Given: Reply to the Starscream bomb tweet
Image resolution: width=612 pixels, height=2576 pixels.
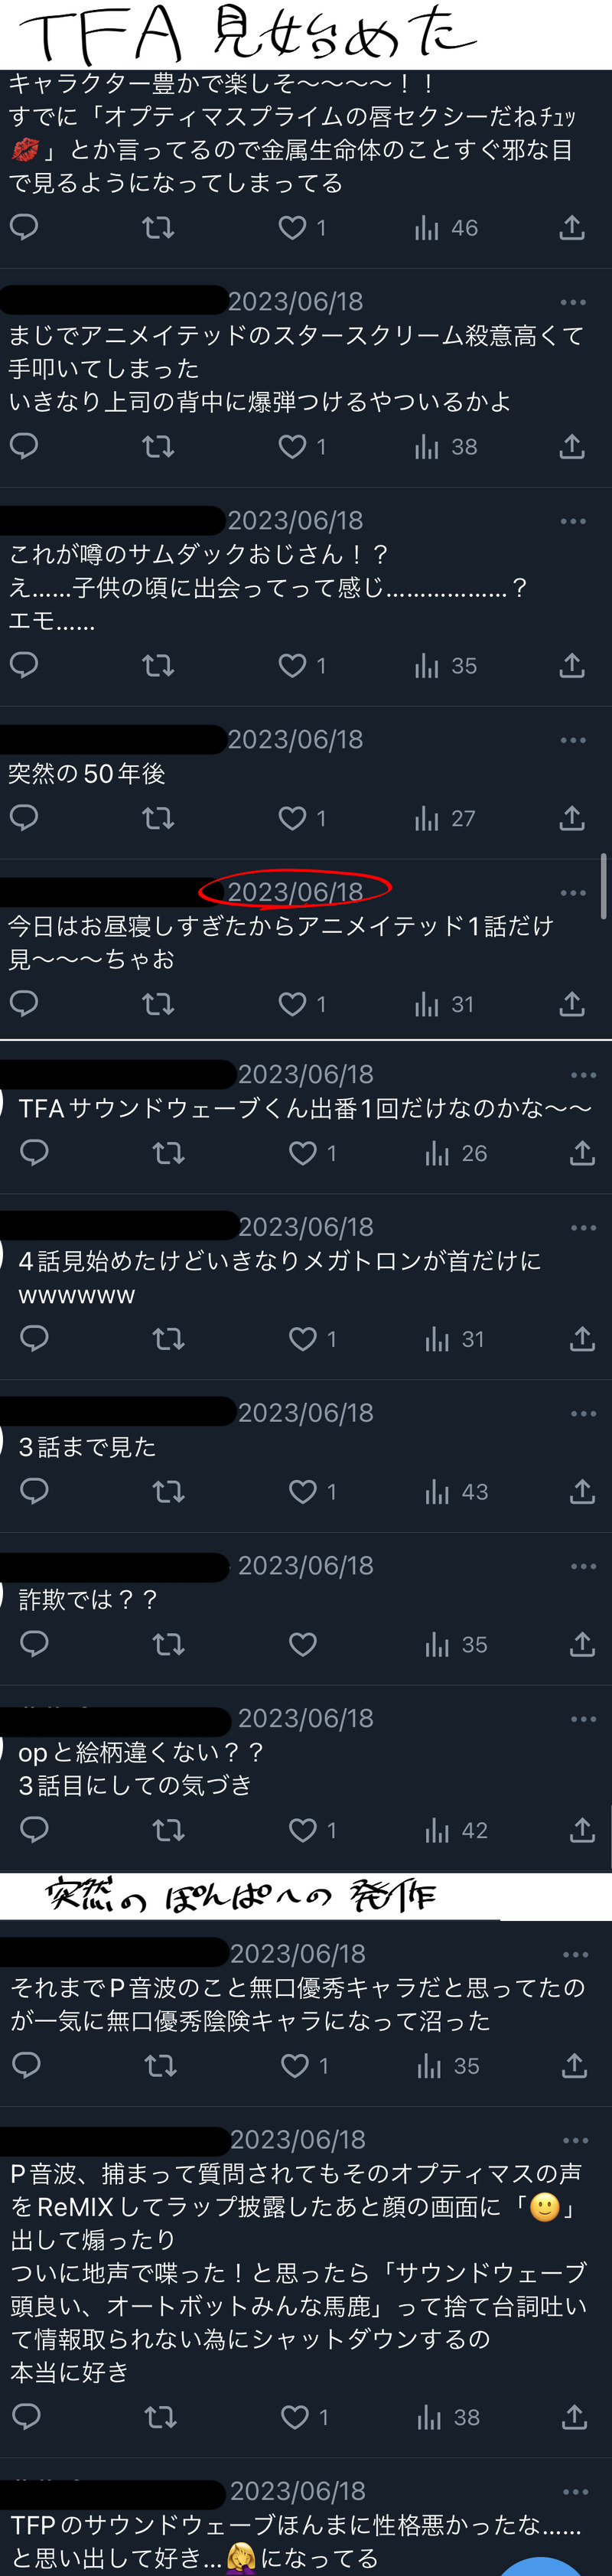Looking at the screenshot, I should [x=24, y=446].
